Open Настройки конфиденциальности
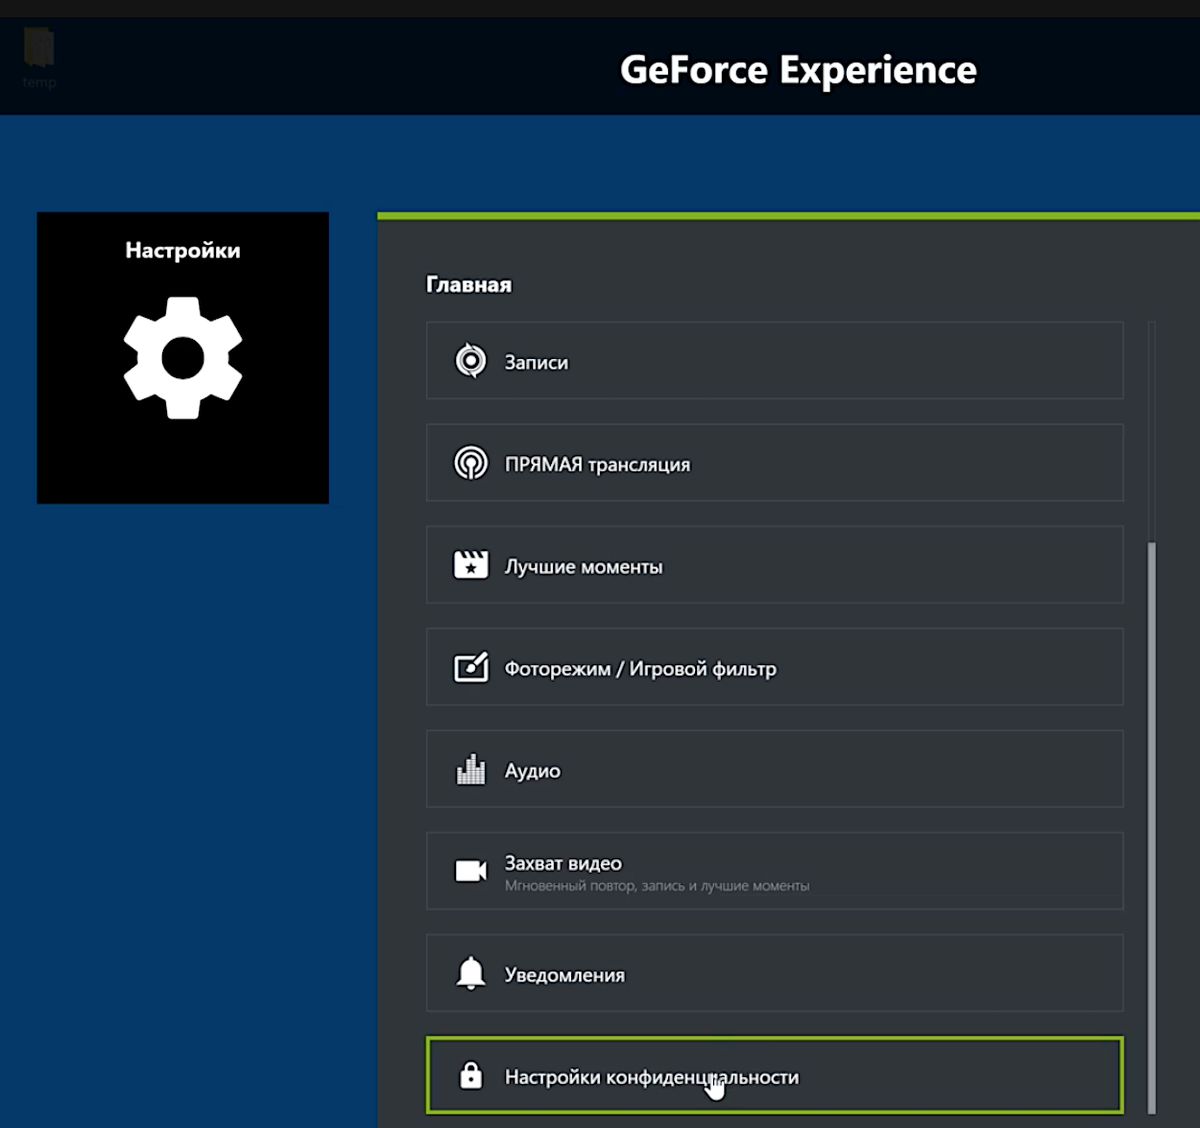 coord(775,1075)
